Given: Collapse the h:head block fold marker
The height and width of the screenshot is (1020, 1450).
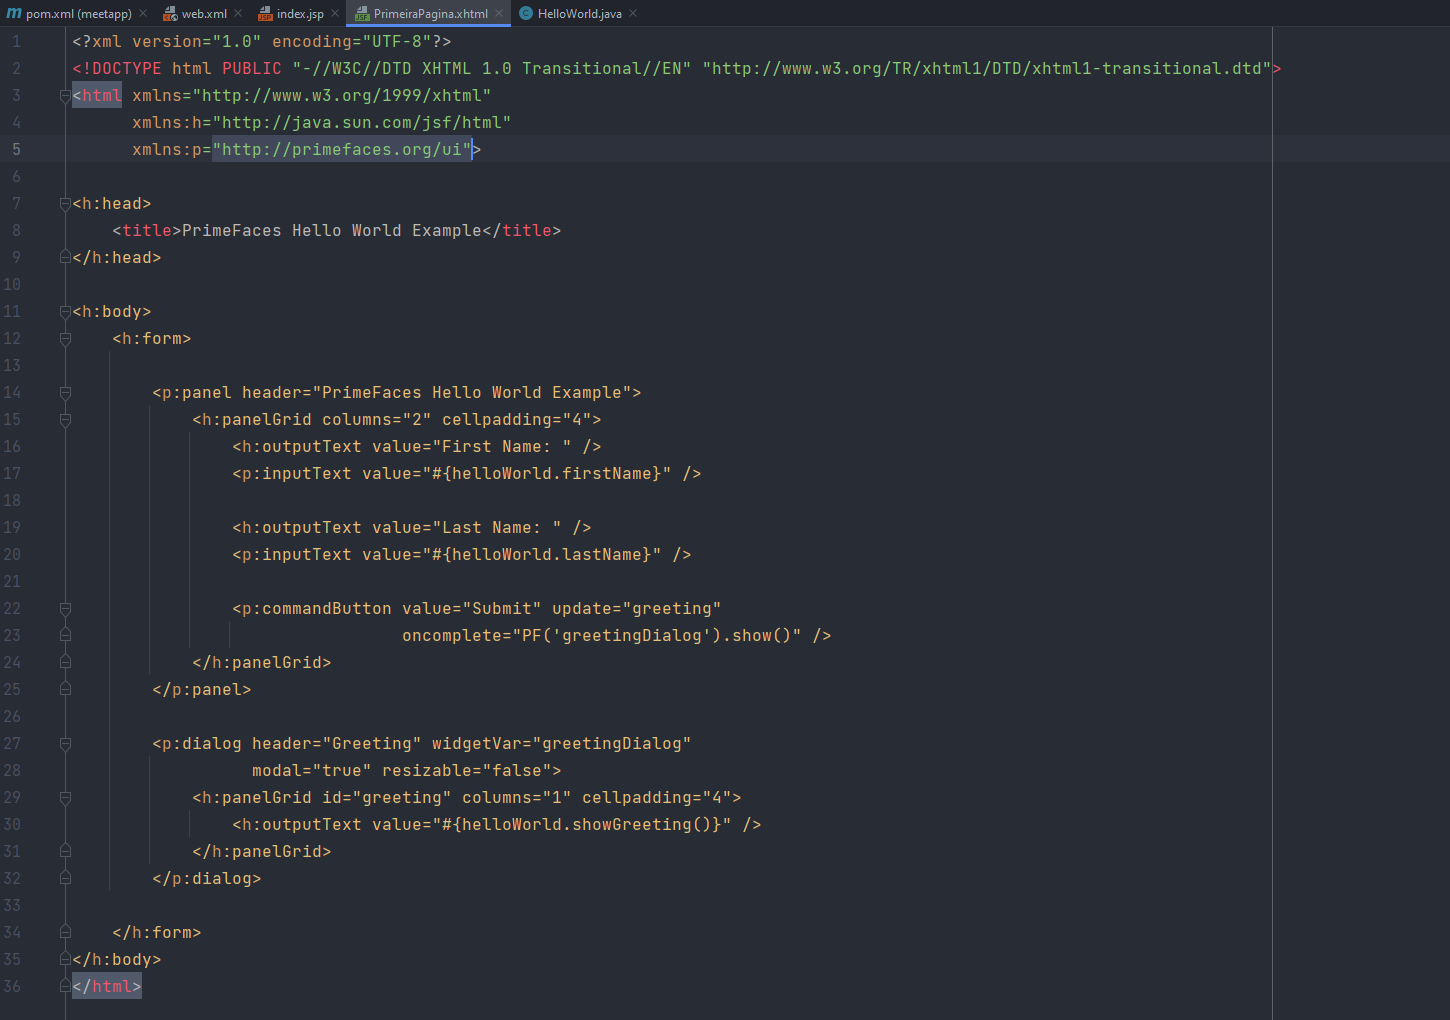Looking at the screenshot, I should 65,204.
